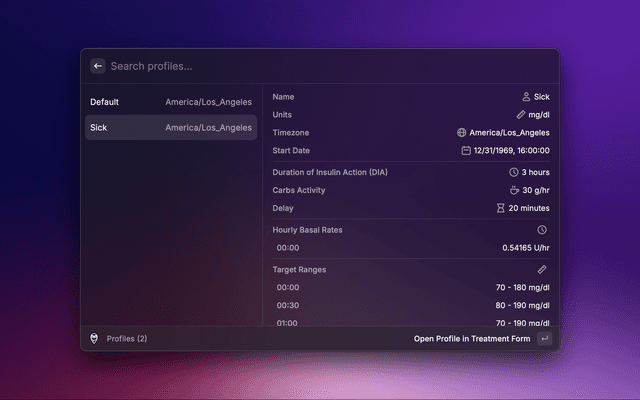Image resolution: width=640 pixels, height=400 pixels.
Task: Click the cup icon beside 30 g/hr
Action: 514,190
